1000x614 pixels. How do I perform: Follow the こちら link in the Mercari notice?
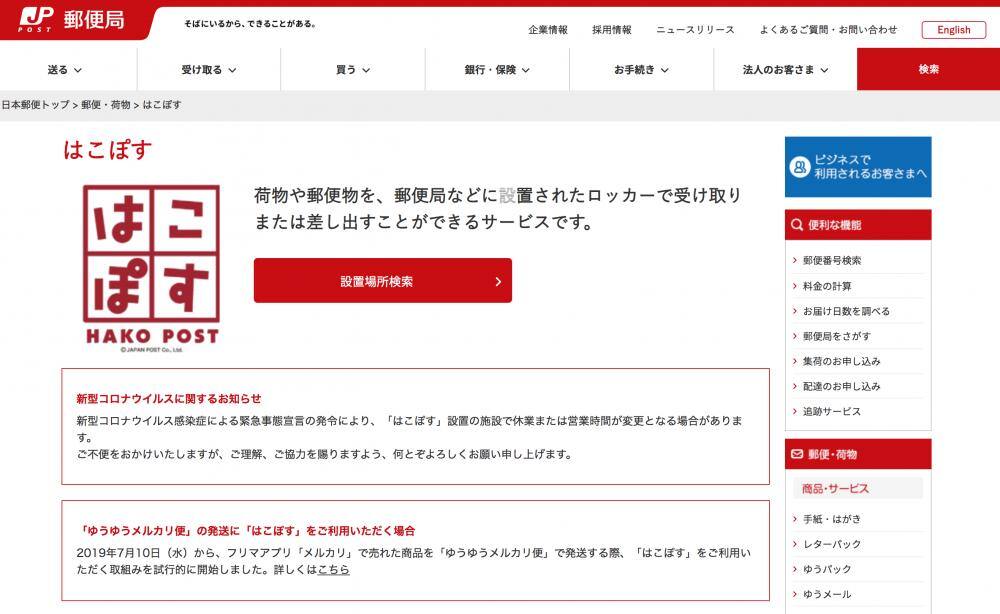click(x=334, y=569)
